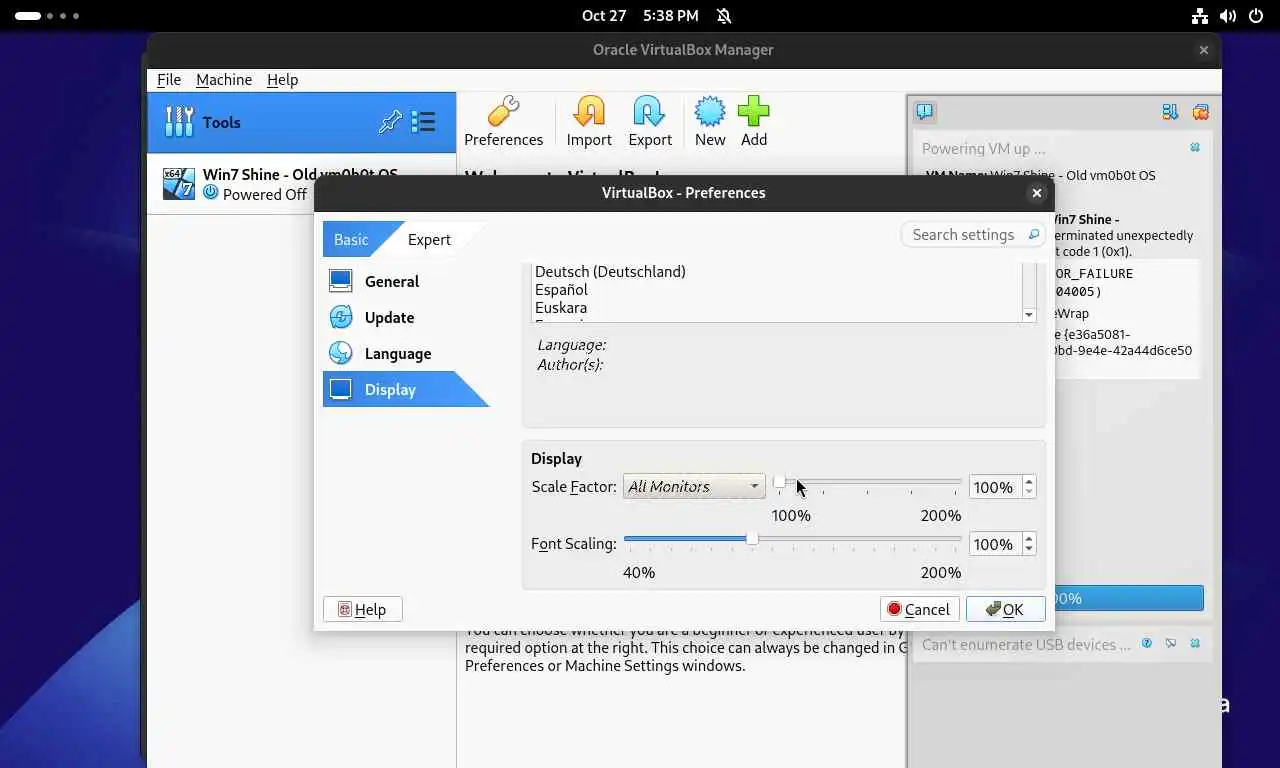Open the Tools list menu icon
Screen dimensions: 1280x768
coord(423,122)
